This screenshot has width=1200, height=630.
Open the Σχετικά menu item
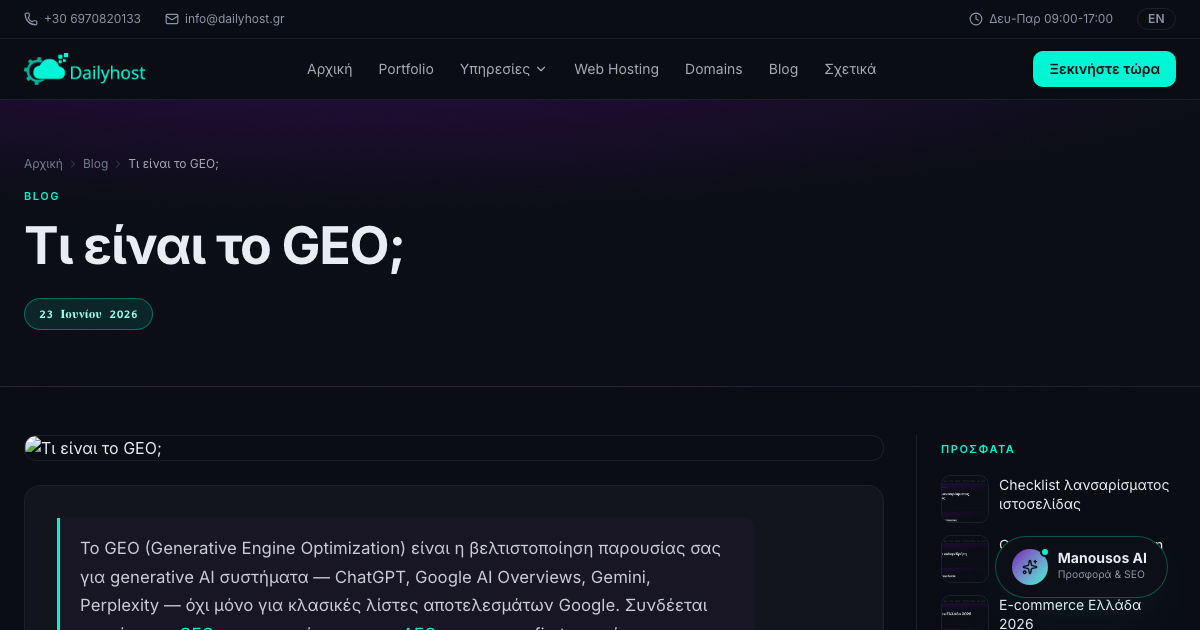[x=850, y=69]
